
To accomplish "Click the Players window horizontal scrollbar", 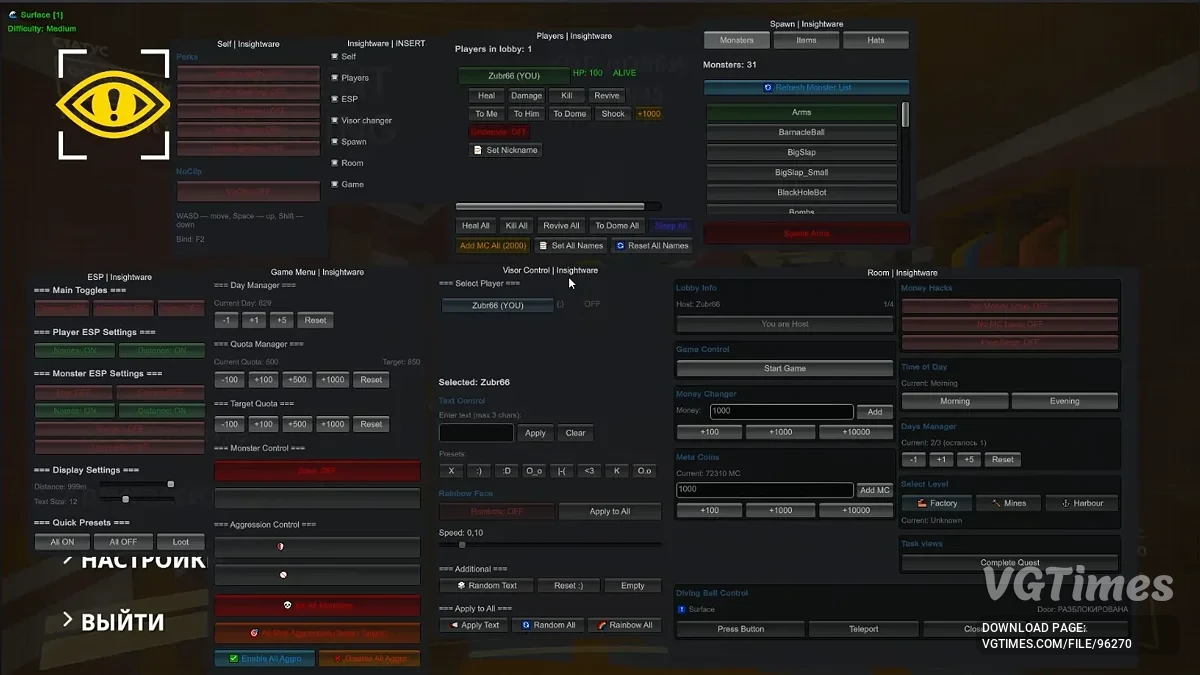I will (x=550, y=207).
